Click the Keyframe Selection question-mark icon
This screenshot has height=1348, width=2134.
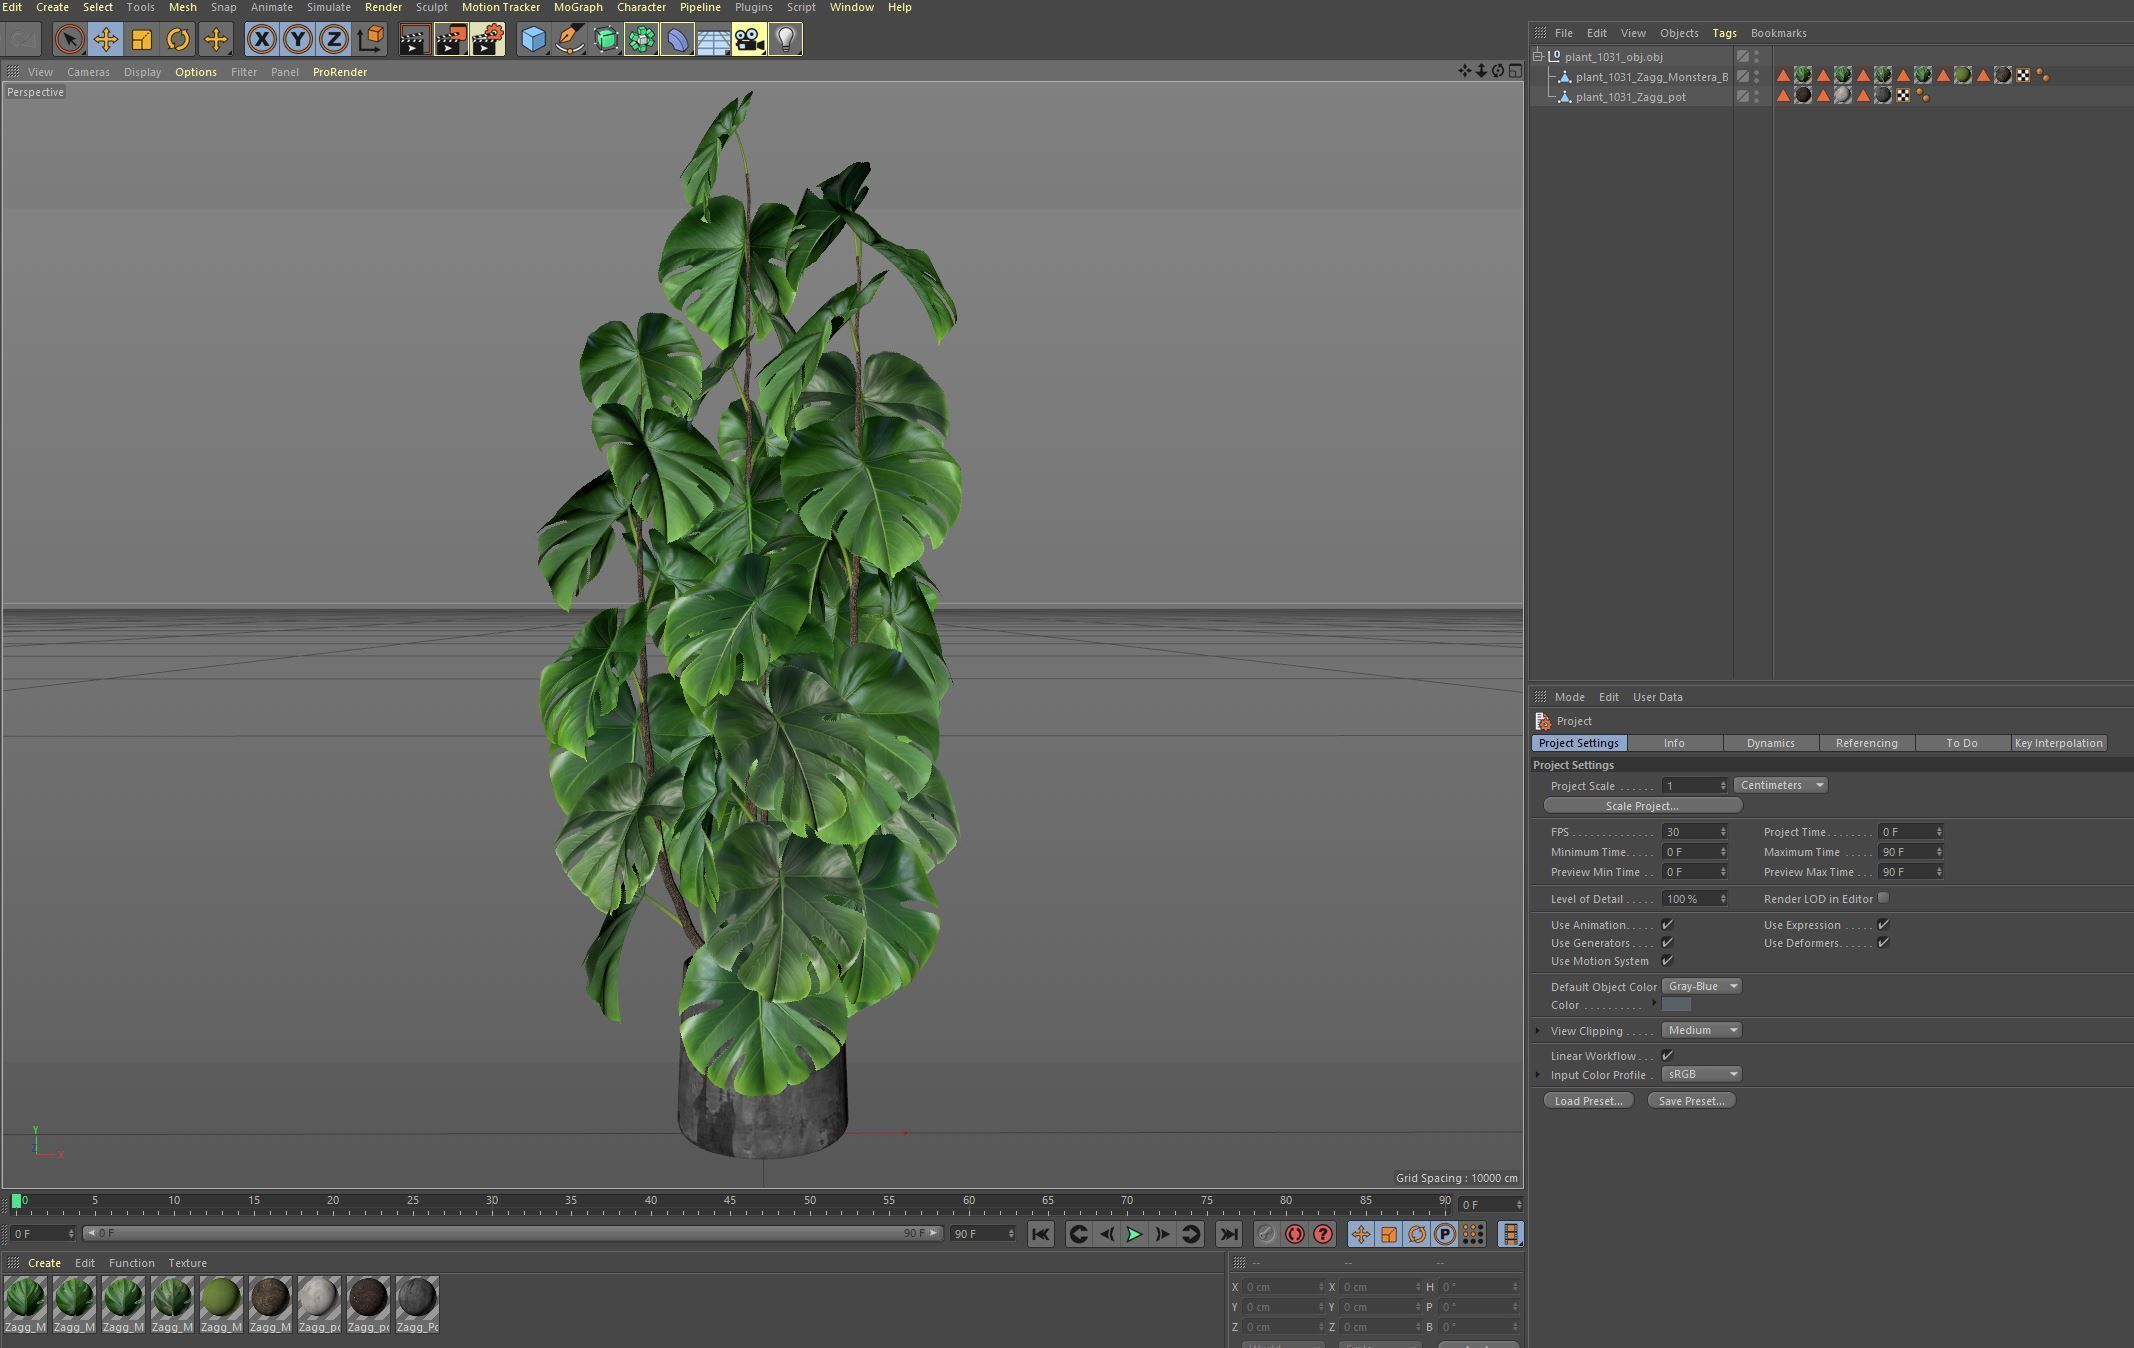[x=1323, y=1234]
